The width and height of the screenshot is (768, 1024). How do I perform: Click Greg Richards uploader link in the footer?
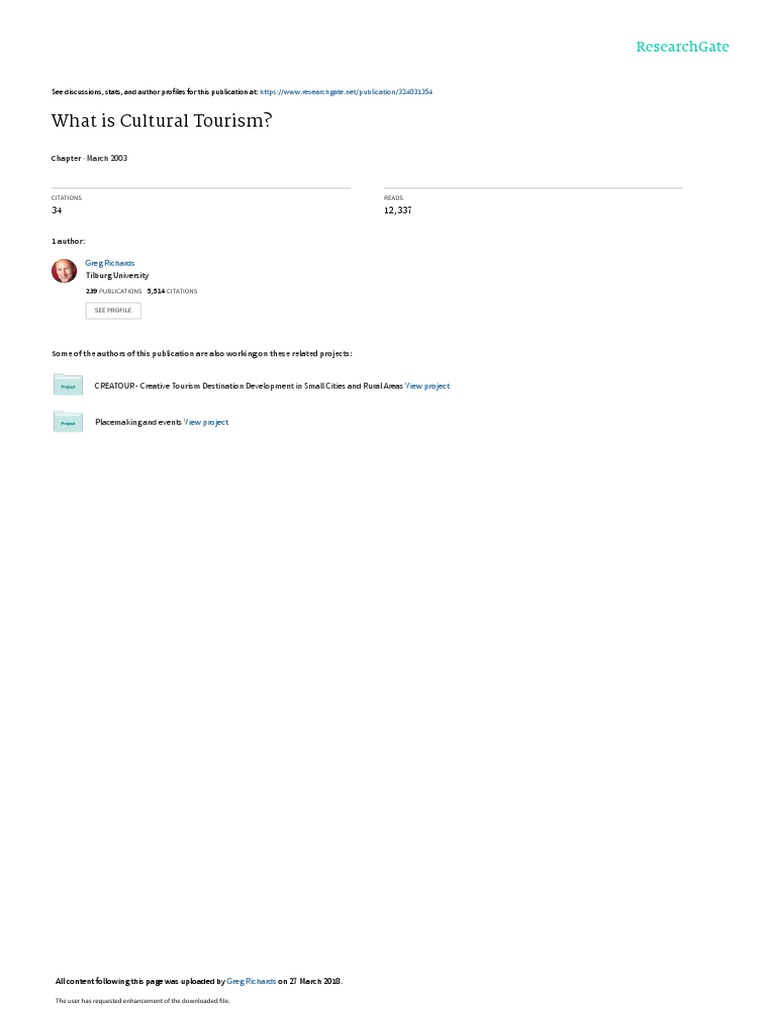[x=251, y=981]
